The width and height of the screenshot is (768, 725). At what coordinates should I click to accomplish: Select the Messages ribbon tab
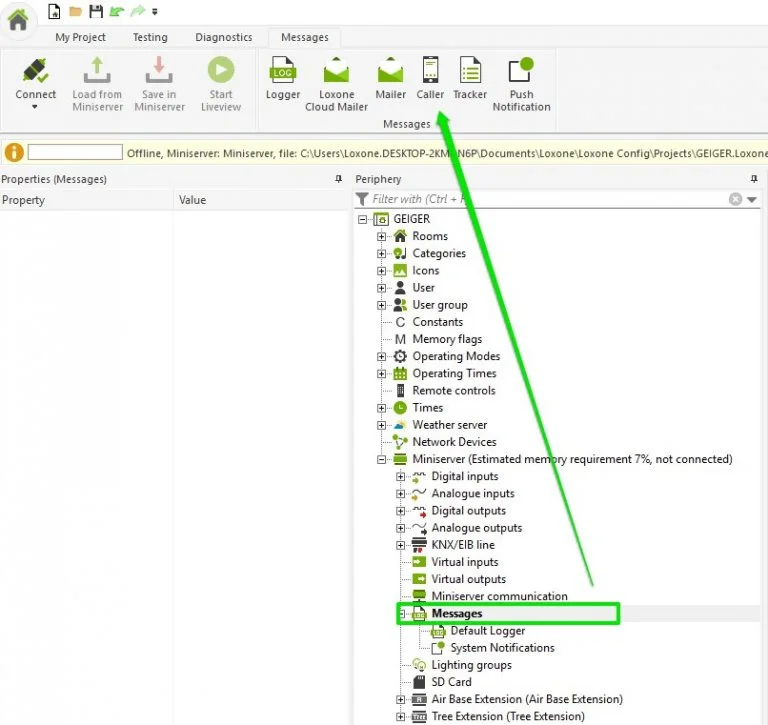[x=305, y=37]
